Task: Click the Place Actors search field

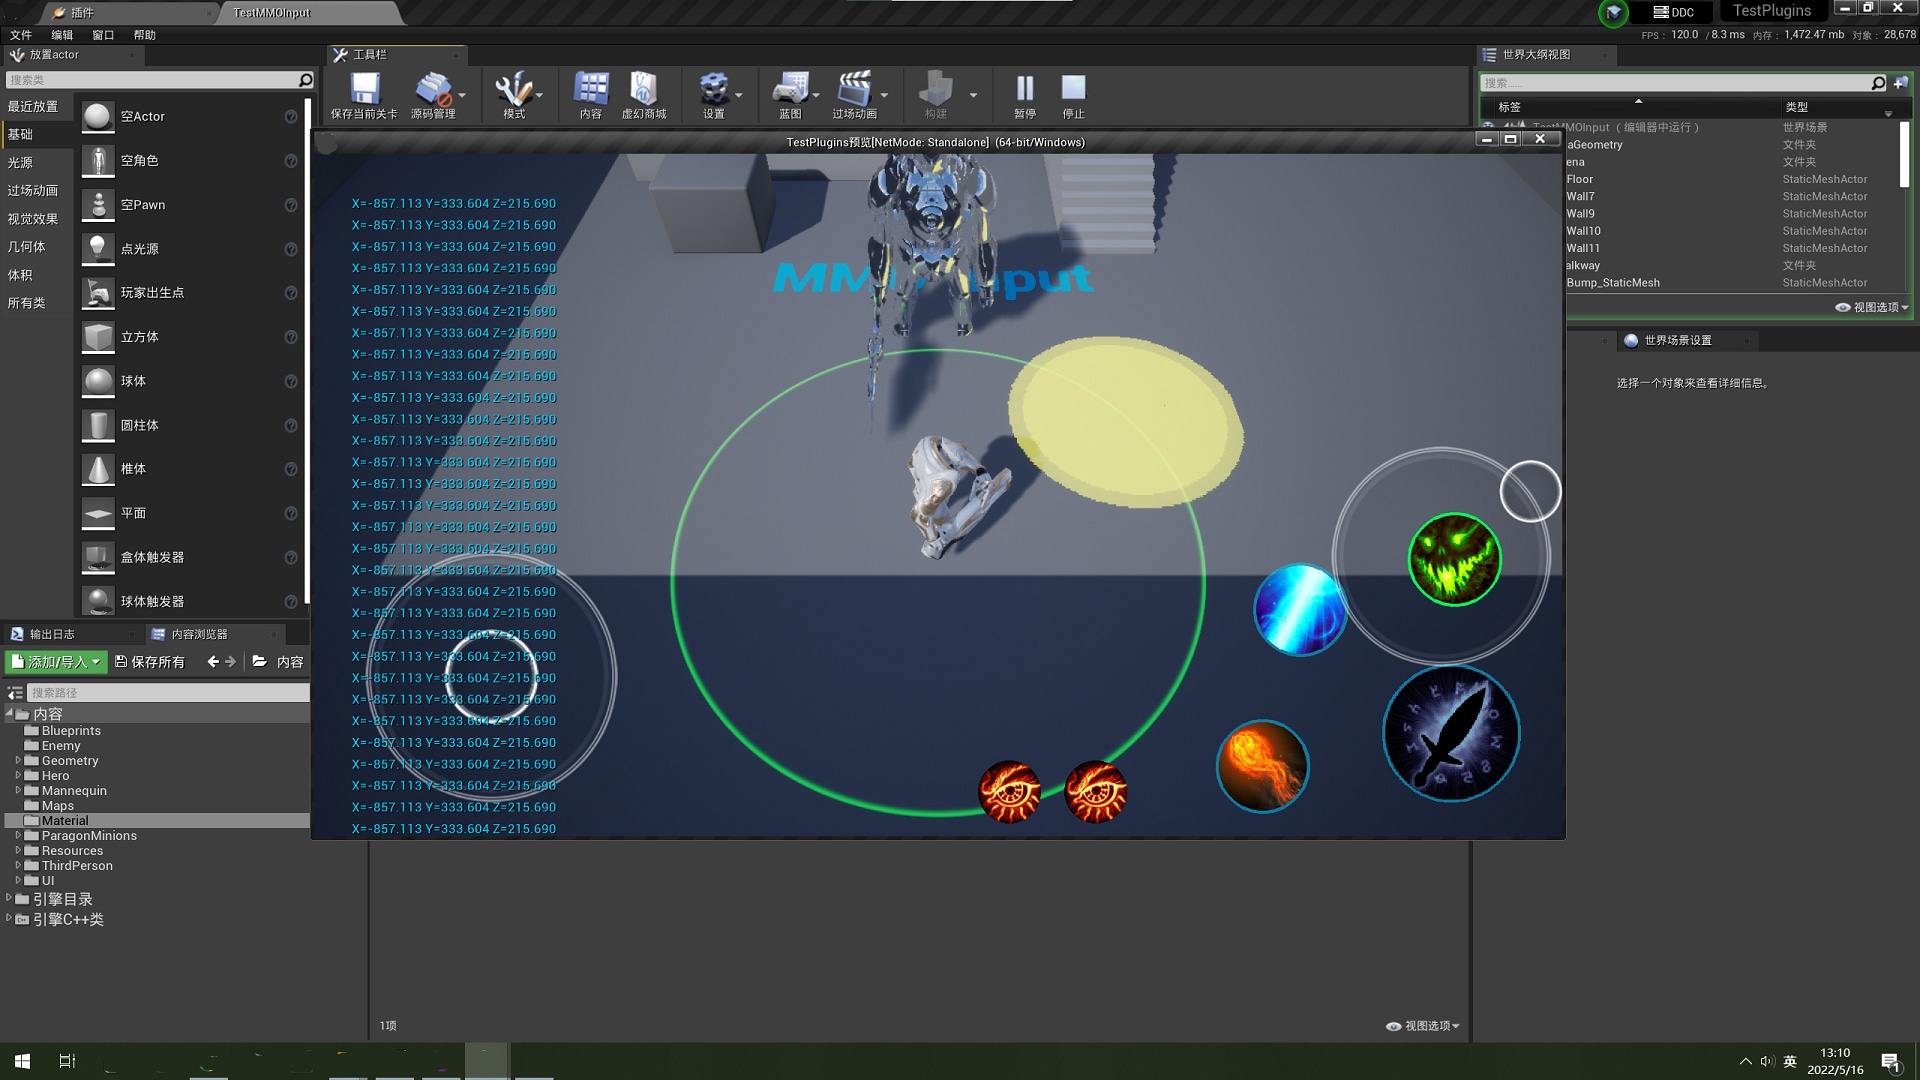Action: tap(150, 80)
